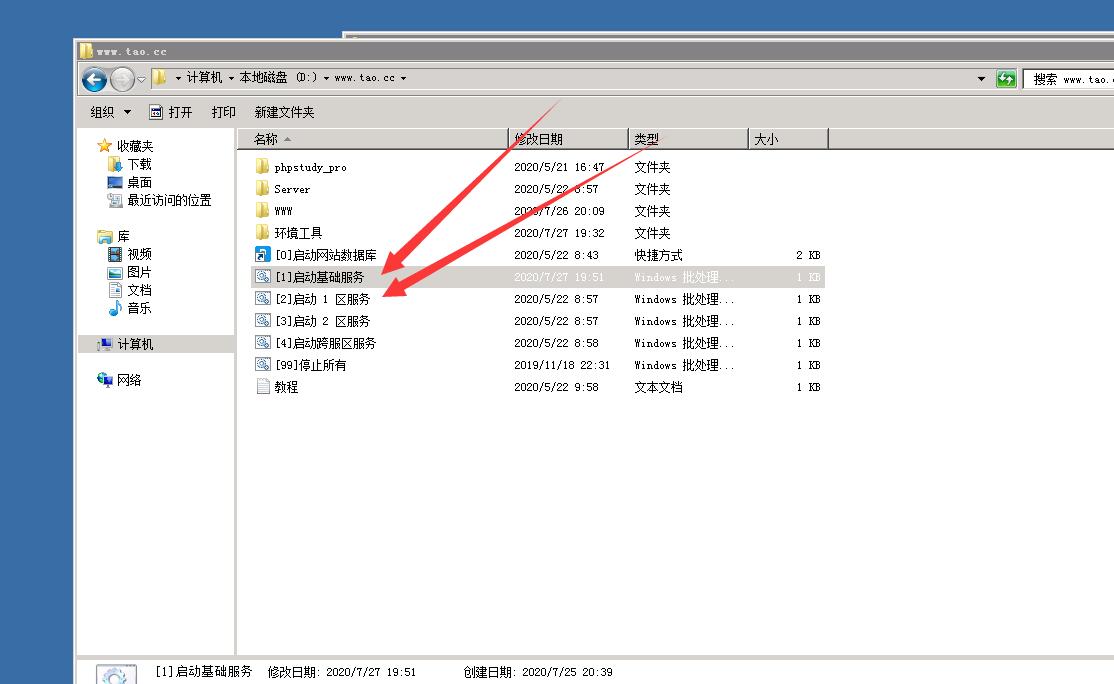Select 计算机 in the navigation pane
1114x684 pixels.
point(135,344)
